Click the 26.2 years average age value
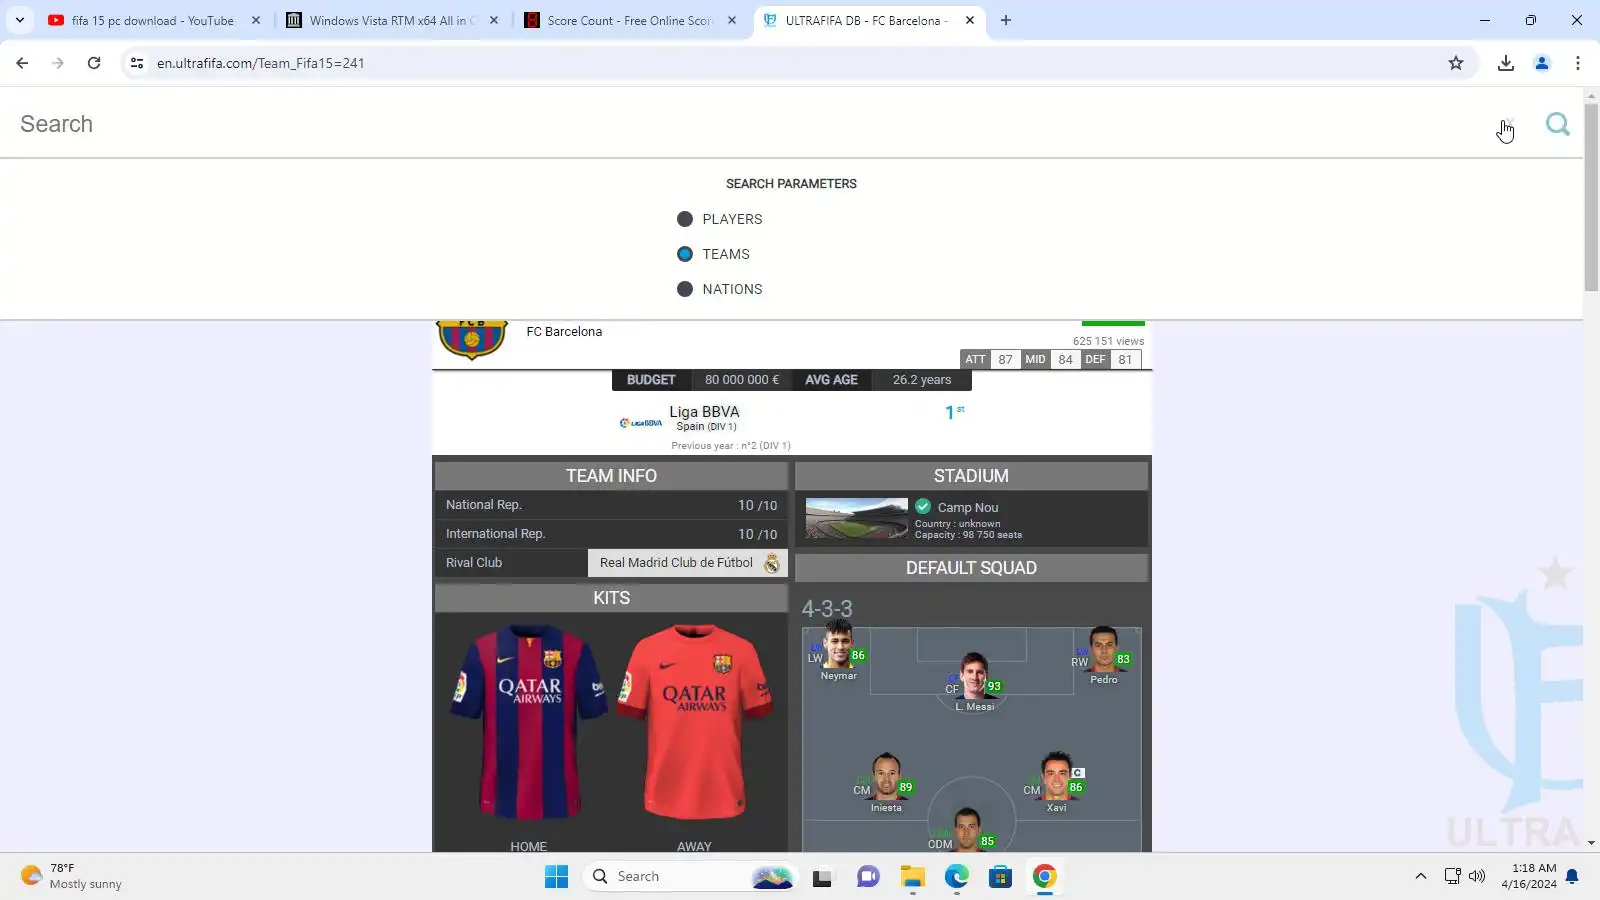1600x900 pixels. (922, 380)
